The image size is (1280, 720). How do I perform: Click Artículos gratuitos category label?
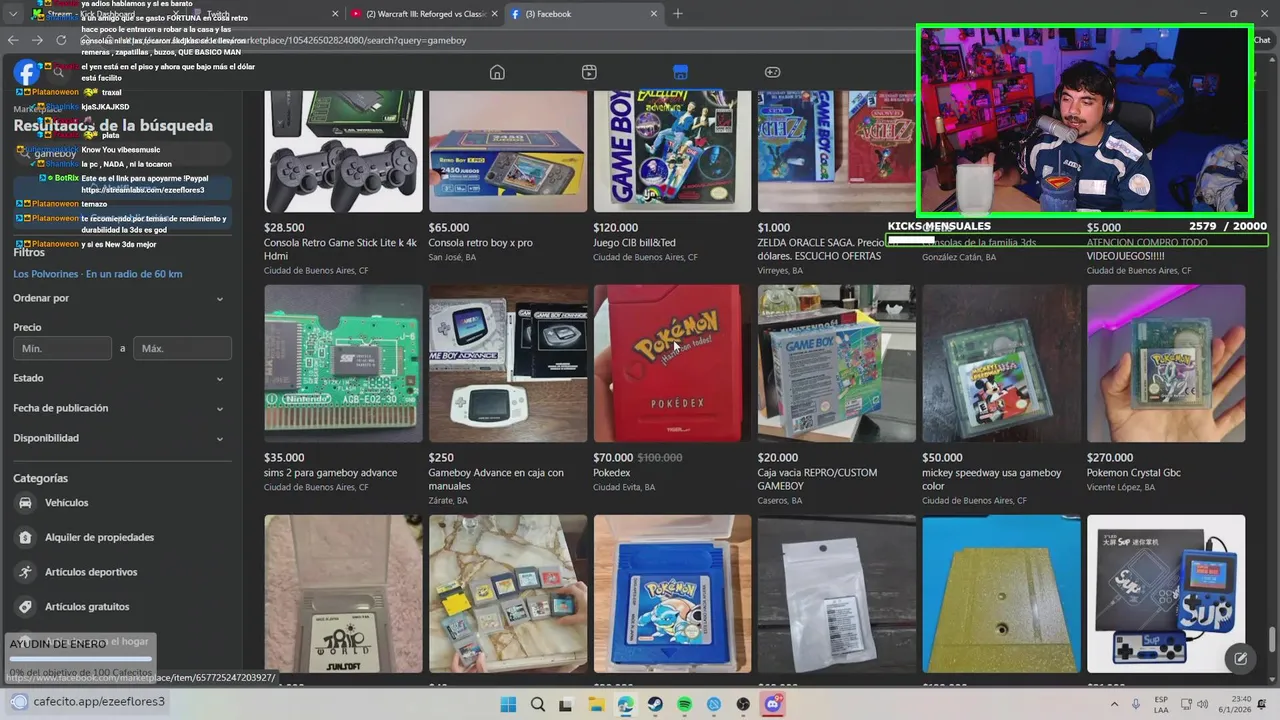(87, 606)
